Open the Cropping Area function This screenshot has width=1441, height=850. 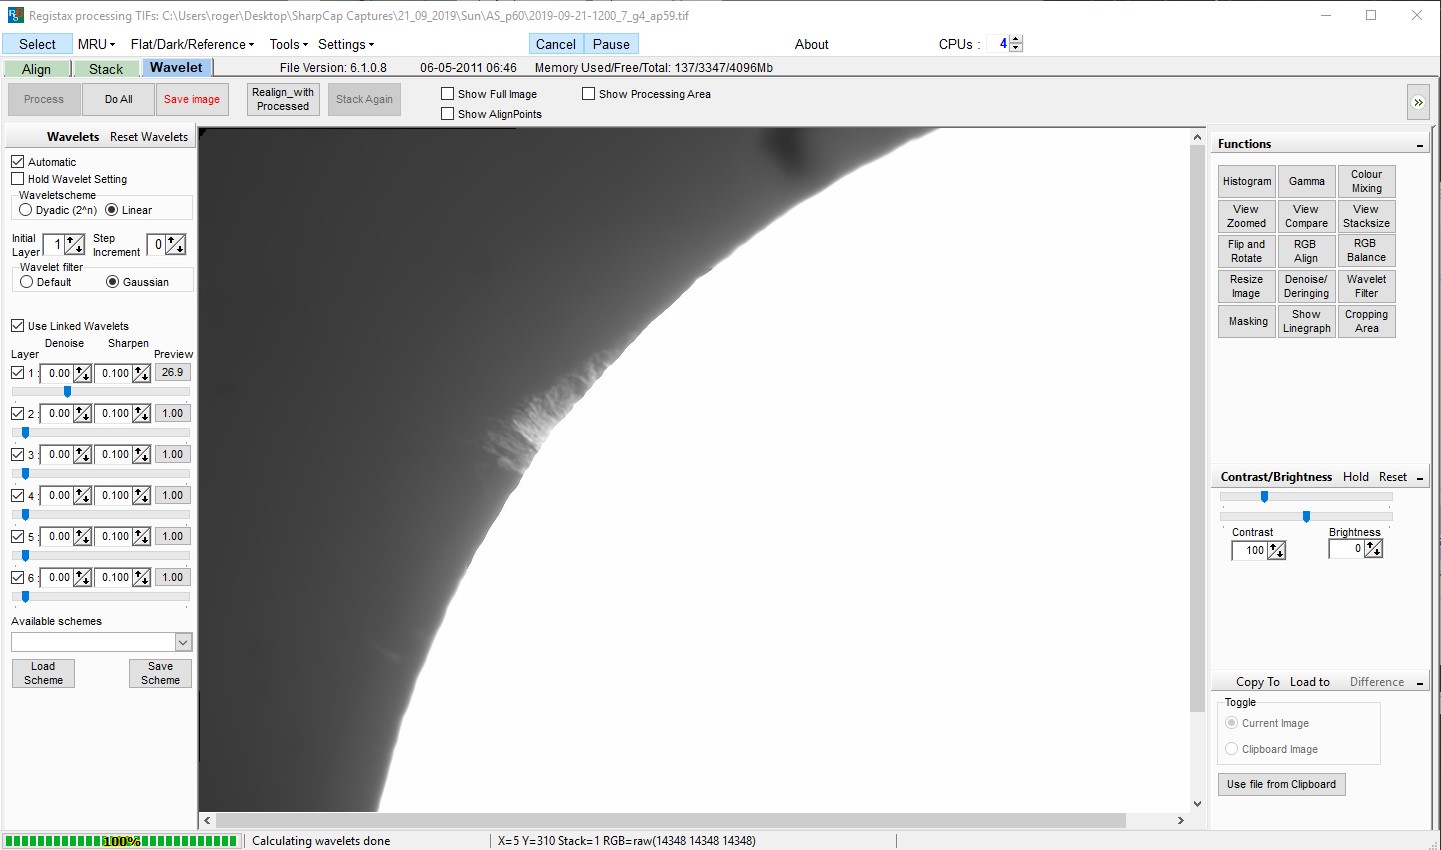1366,321
